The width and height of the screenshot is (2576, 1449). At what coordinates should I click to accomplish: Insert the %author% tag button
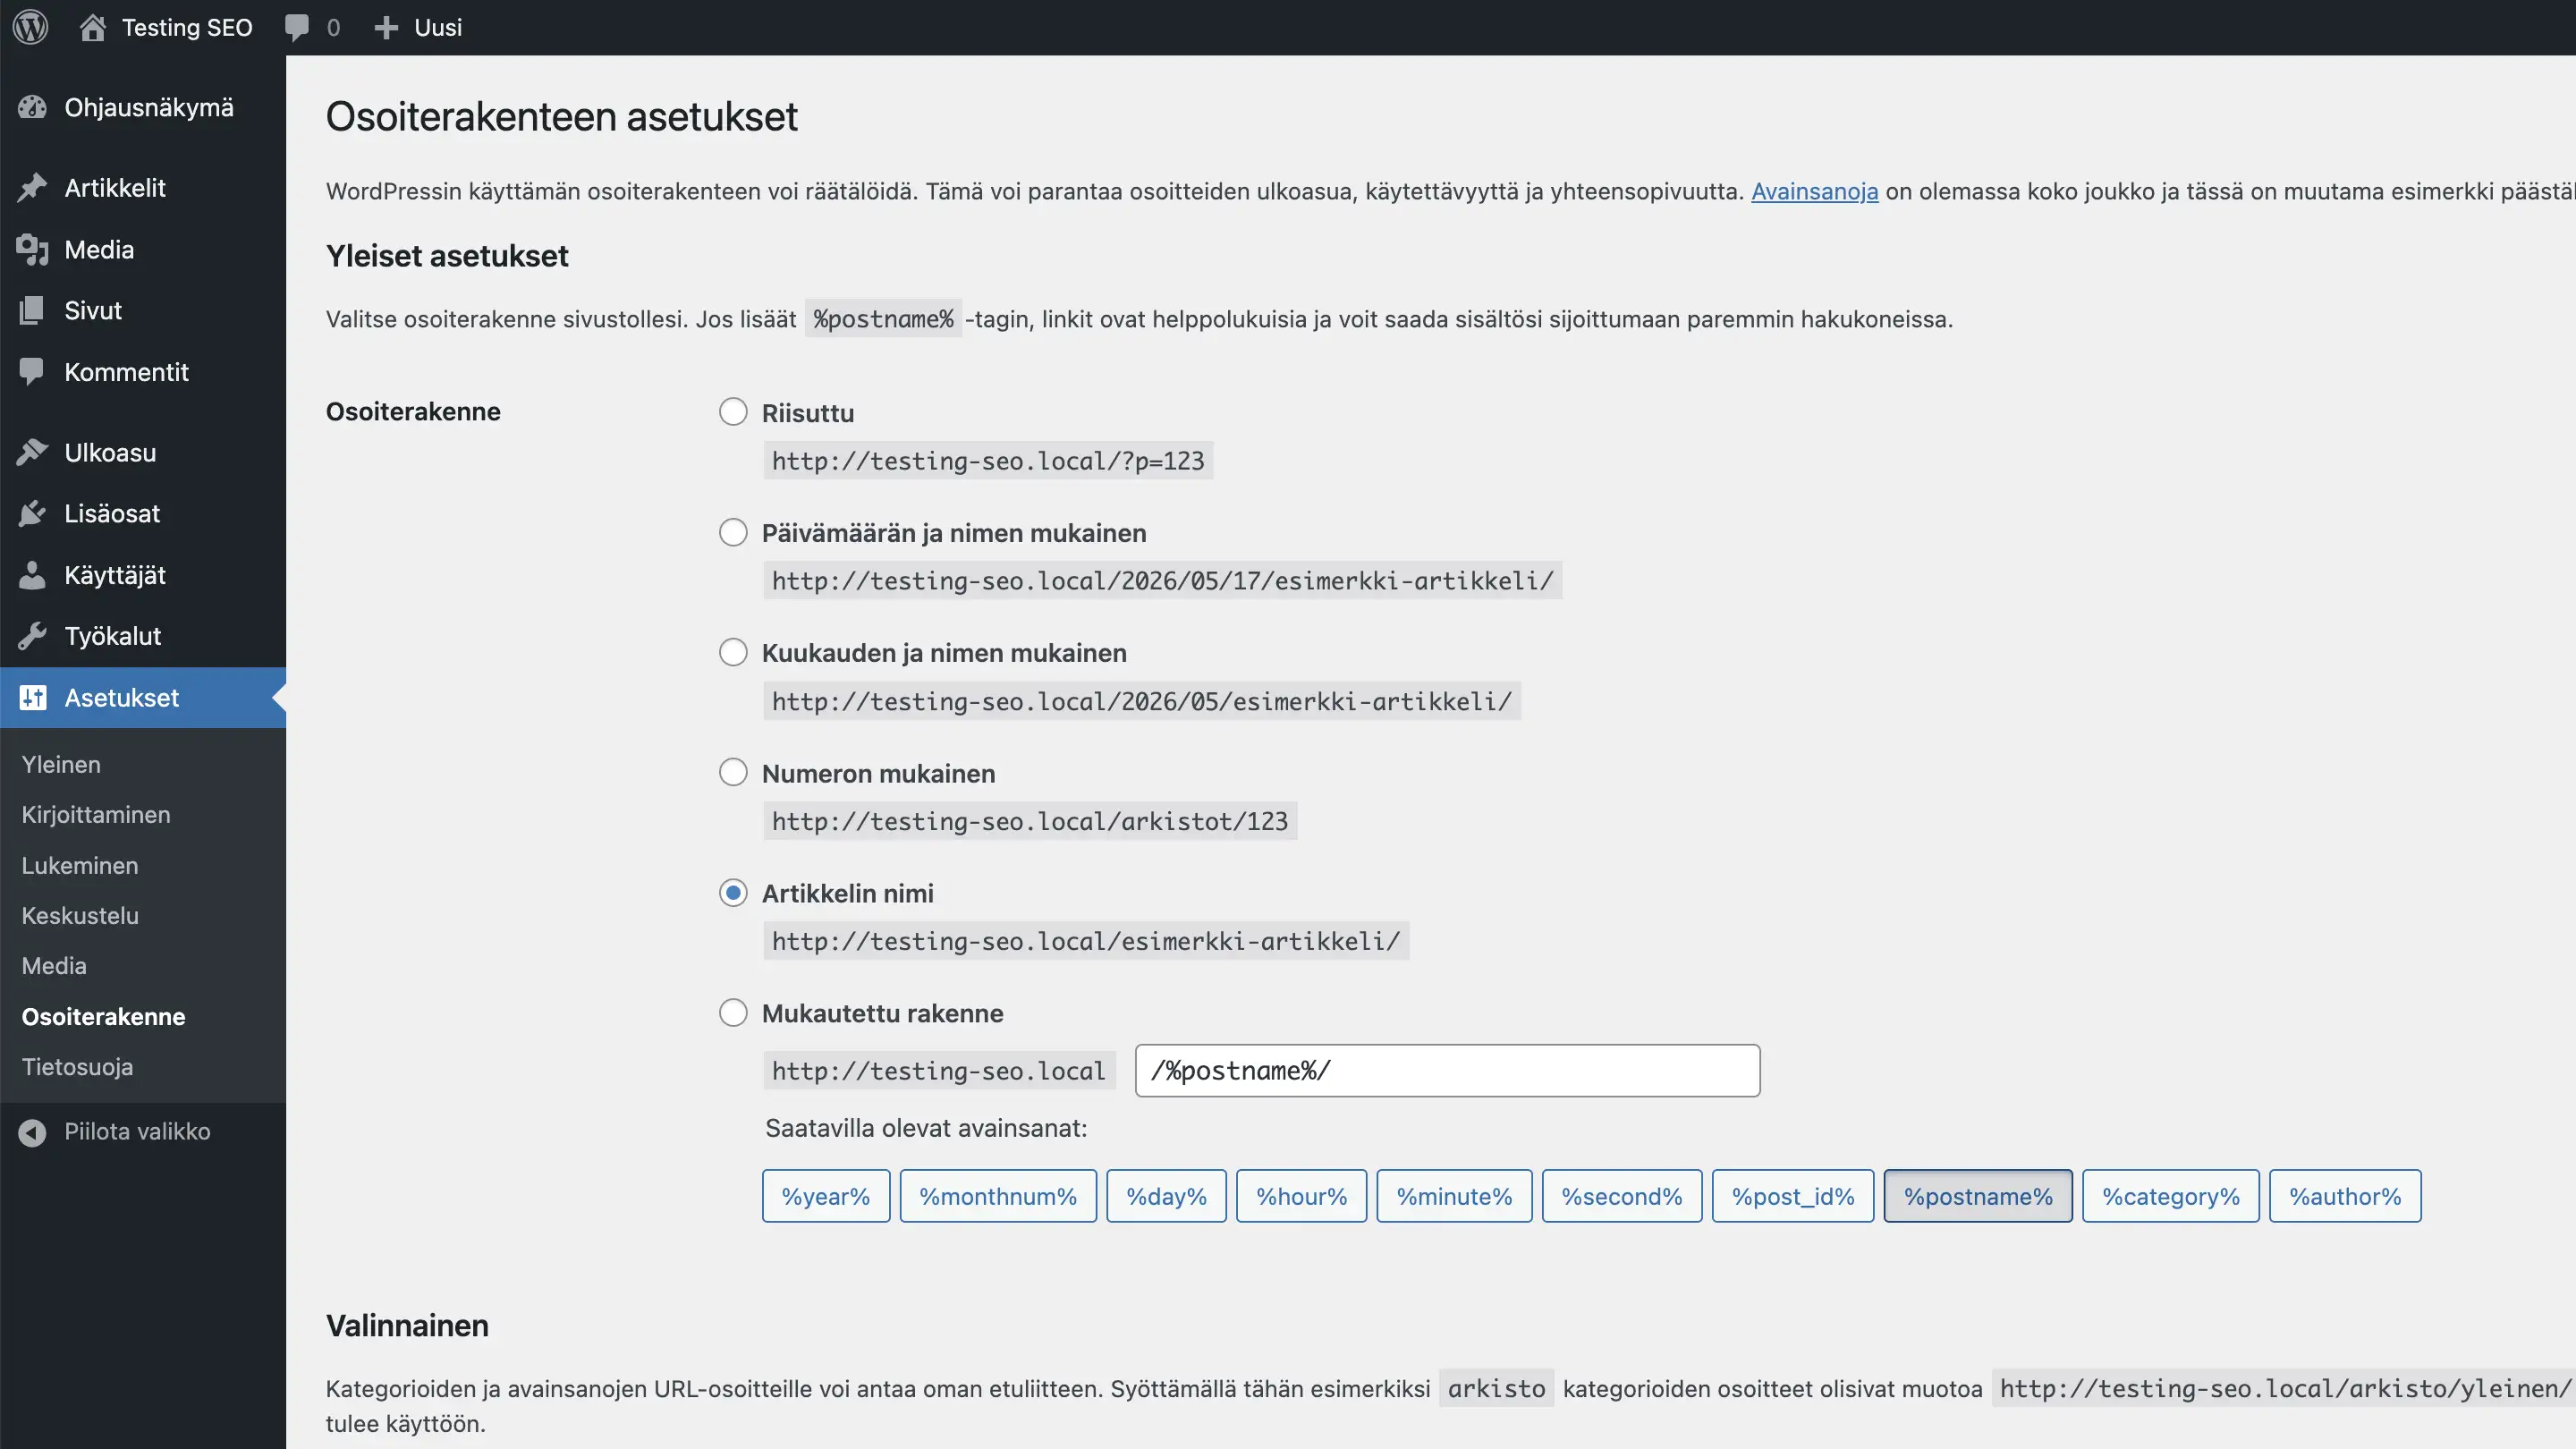click(x=2345, y=1196)
